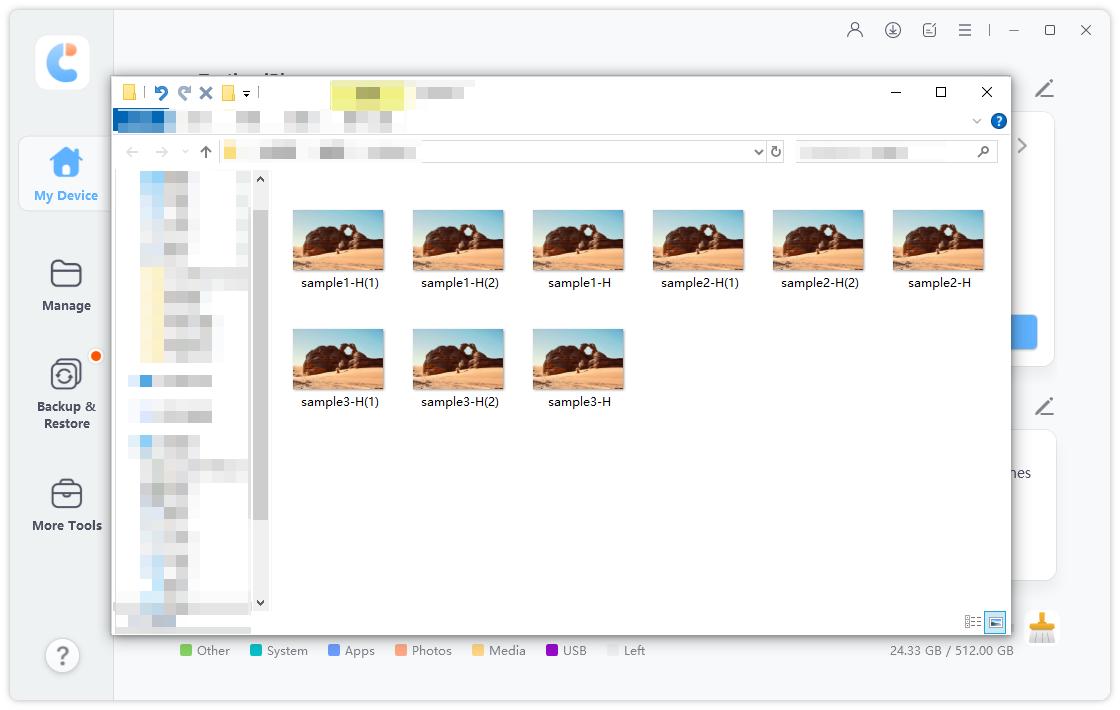Image resolution: width=1120 pixels, height=710 pixels.
Task: Click the refresh button in address bar
Action: (x=776, y=152)
